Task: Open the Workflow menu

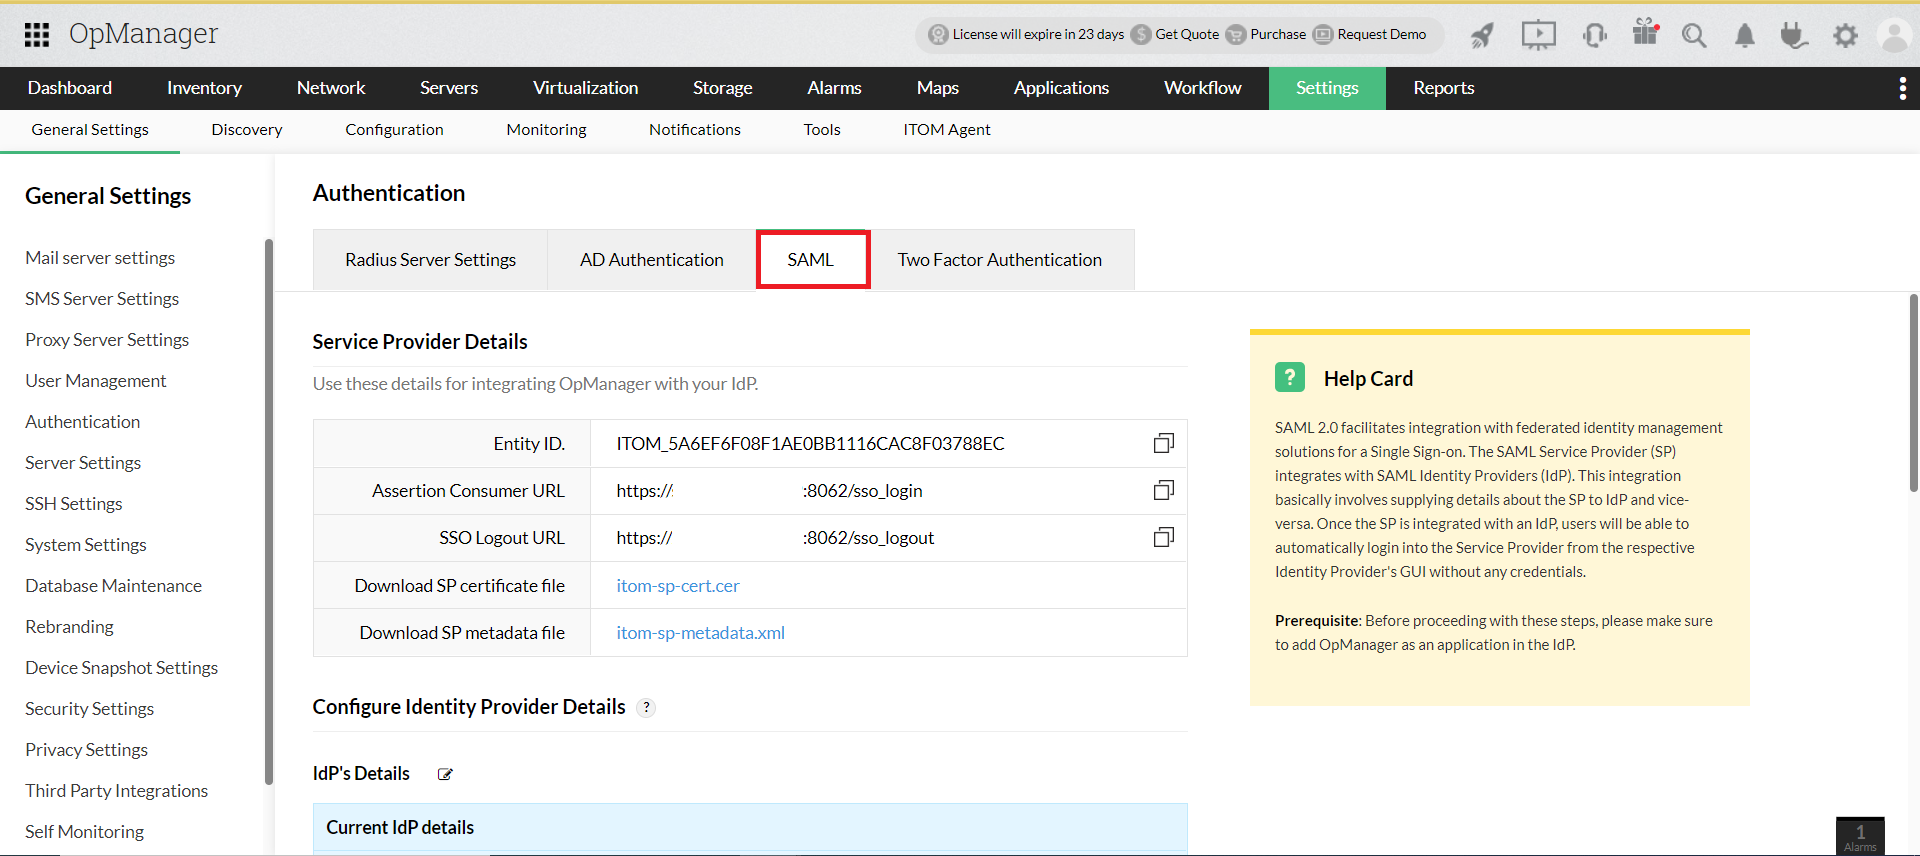Action: pos(1203,88)
